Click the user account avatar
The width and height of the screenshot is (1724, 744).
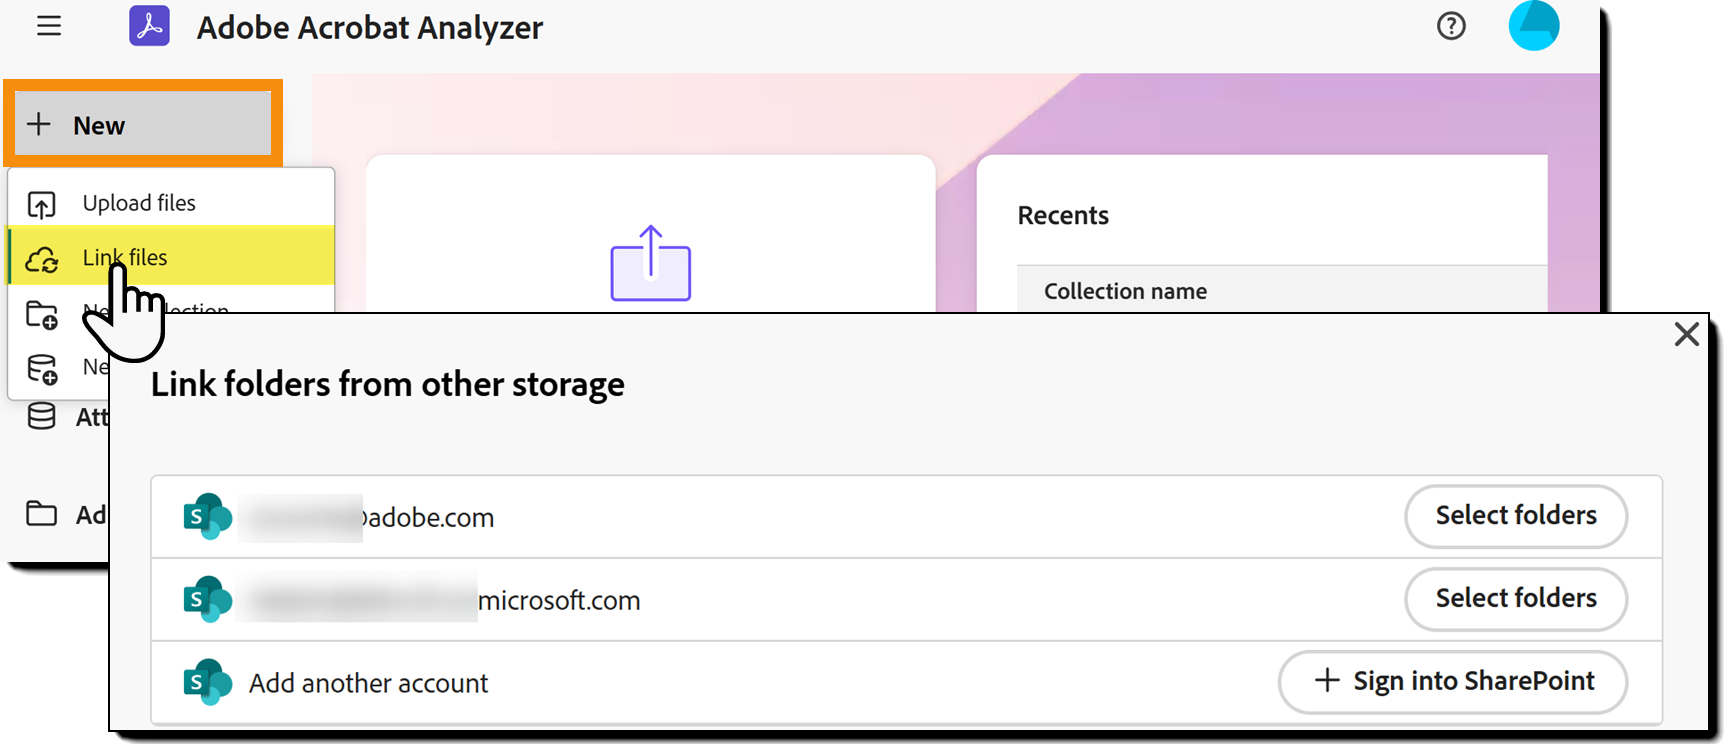[x=1533, y=26]
